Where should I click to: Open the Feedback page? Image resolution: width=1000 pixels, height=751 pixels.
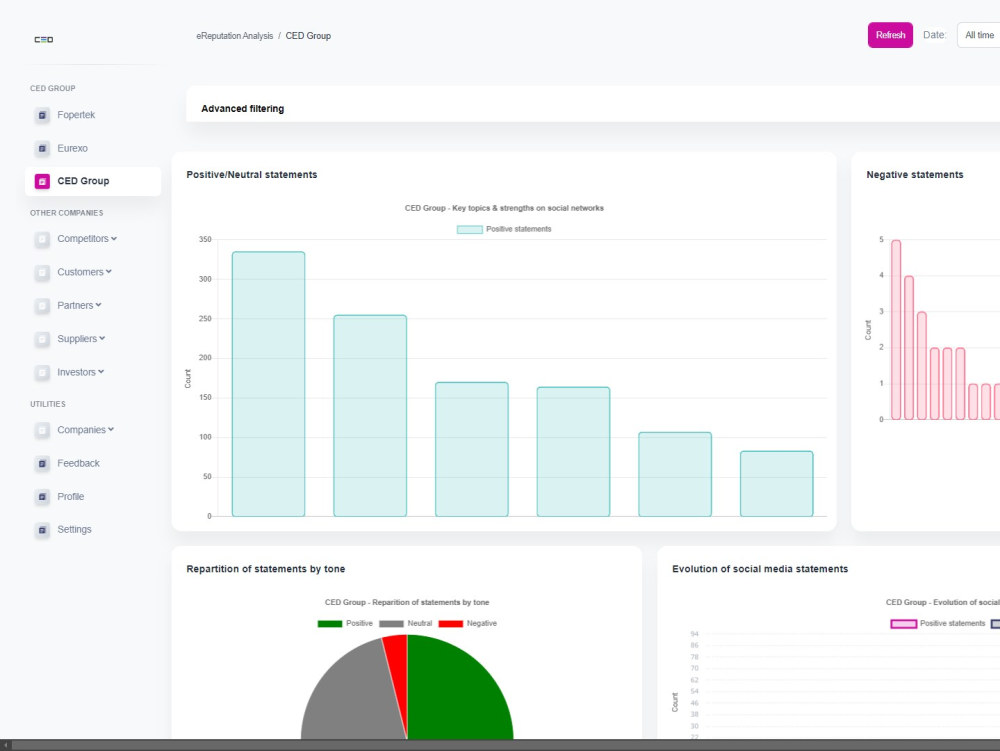pos(78,463)
